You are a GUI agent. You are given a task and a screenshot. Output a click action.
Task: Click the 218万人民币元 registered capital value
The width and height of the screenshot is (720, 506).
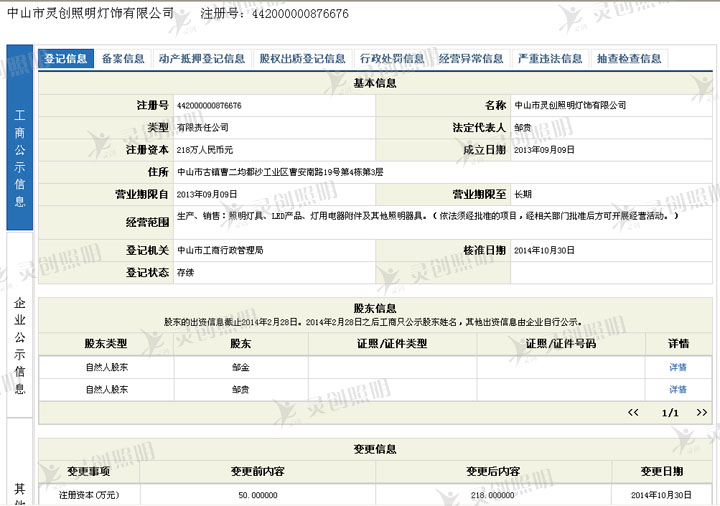point(205,150)
